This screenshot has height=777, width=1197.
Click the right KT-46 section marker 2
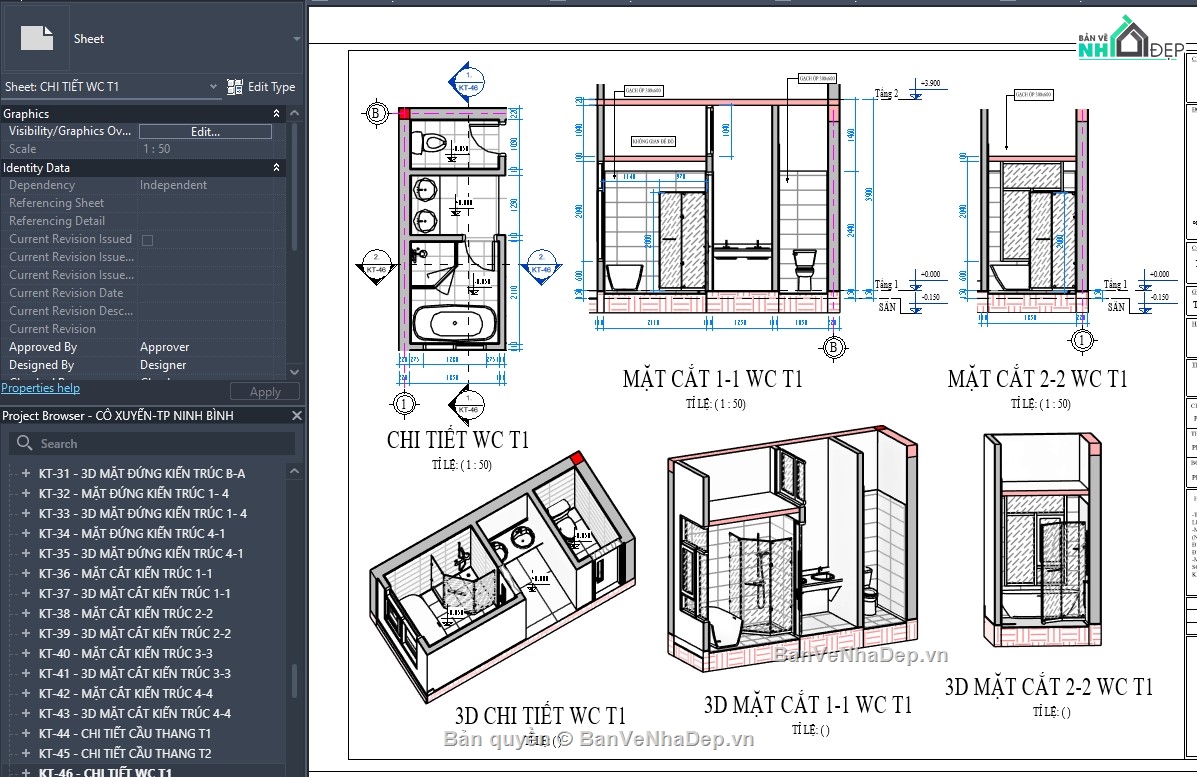pos(541,267)
